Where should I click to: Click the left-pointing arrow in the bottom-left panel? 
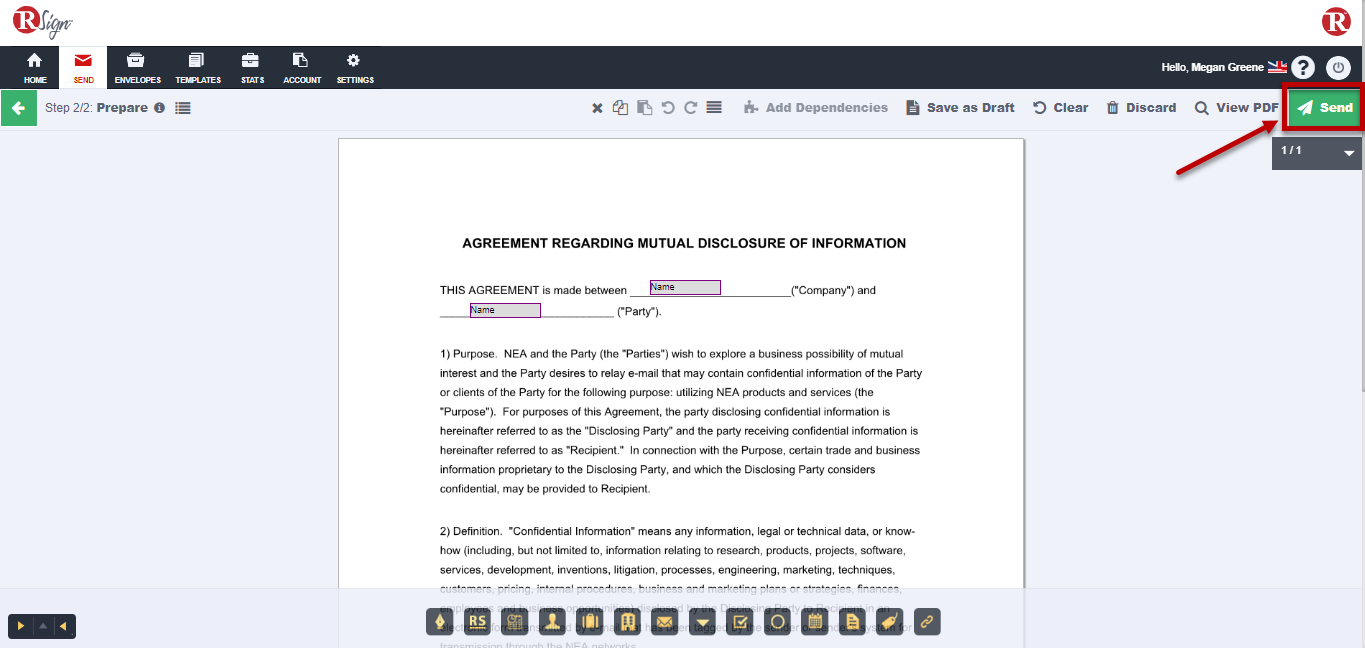coord(63,626)
